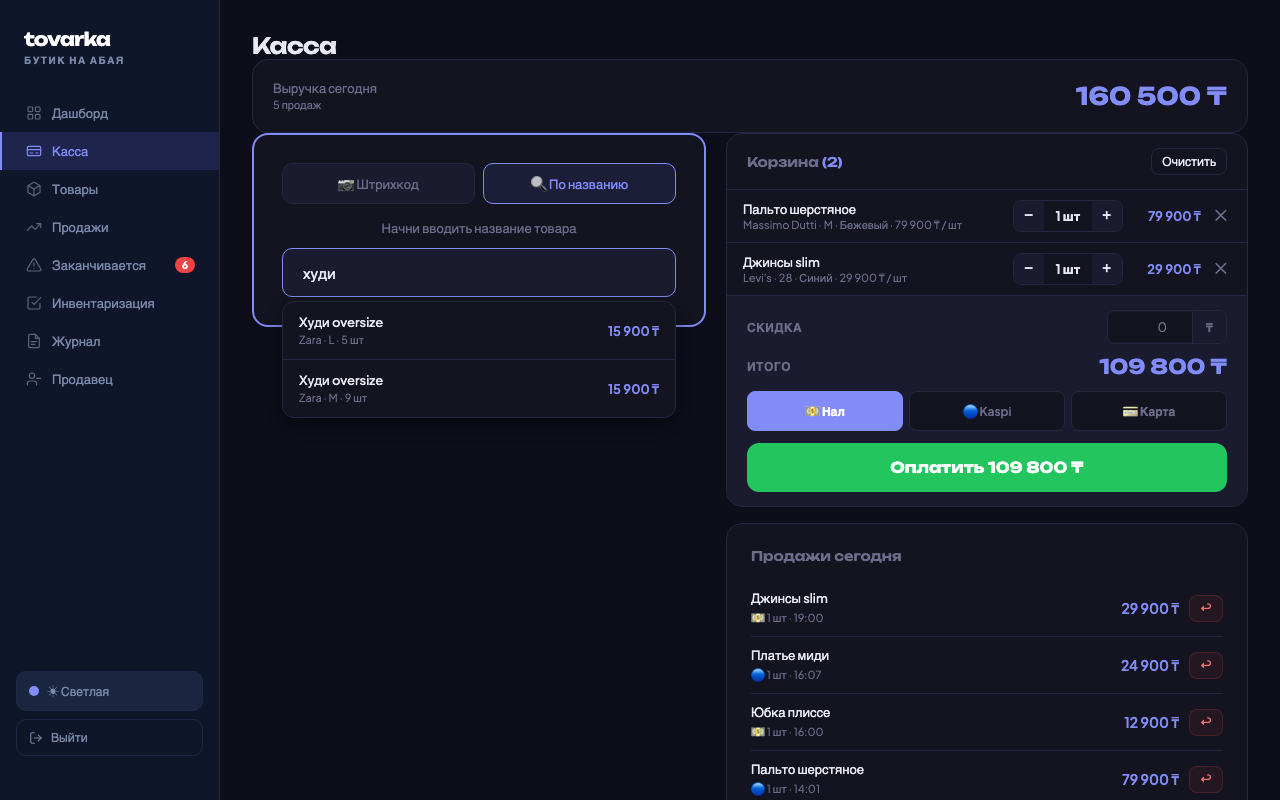This screenshot has height=800, width=1280.
Task: Switch to Штрихкод scan mode
Action: tap(378, 184)
